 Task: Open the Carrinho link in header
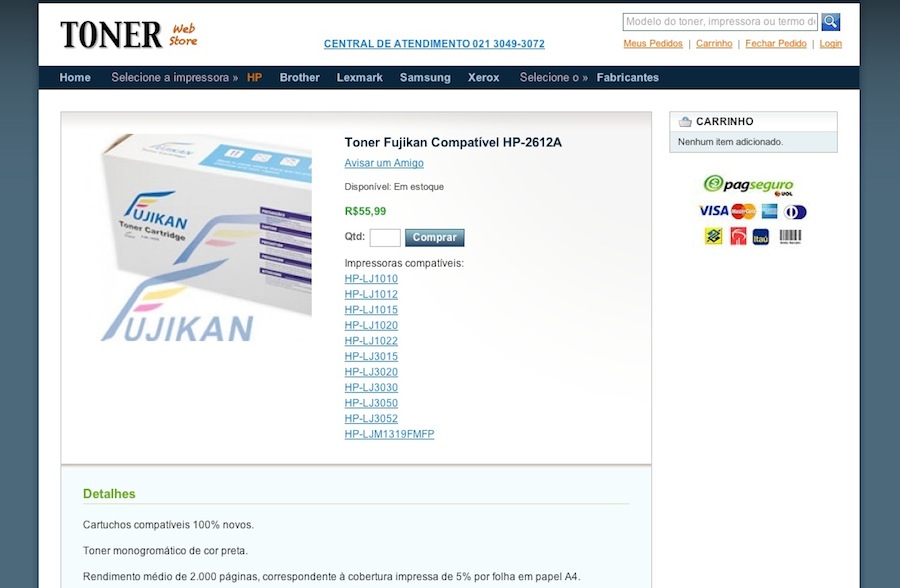coord(714,44)
